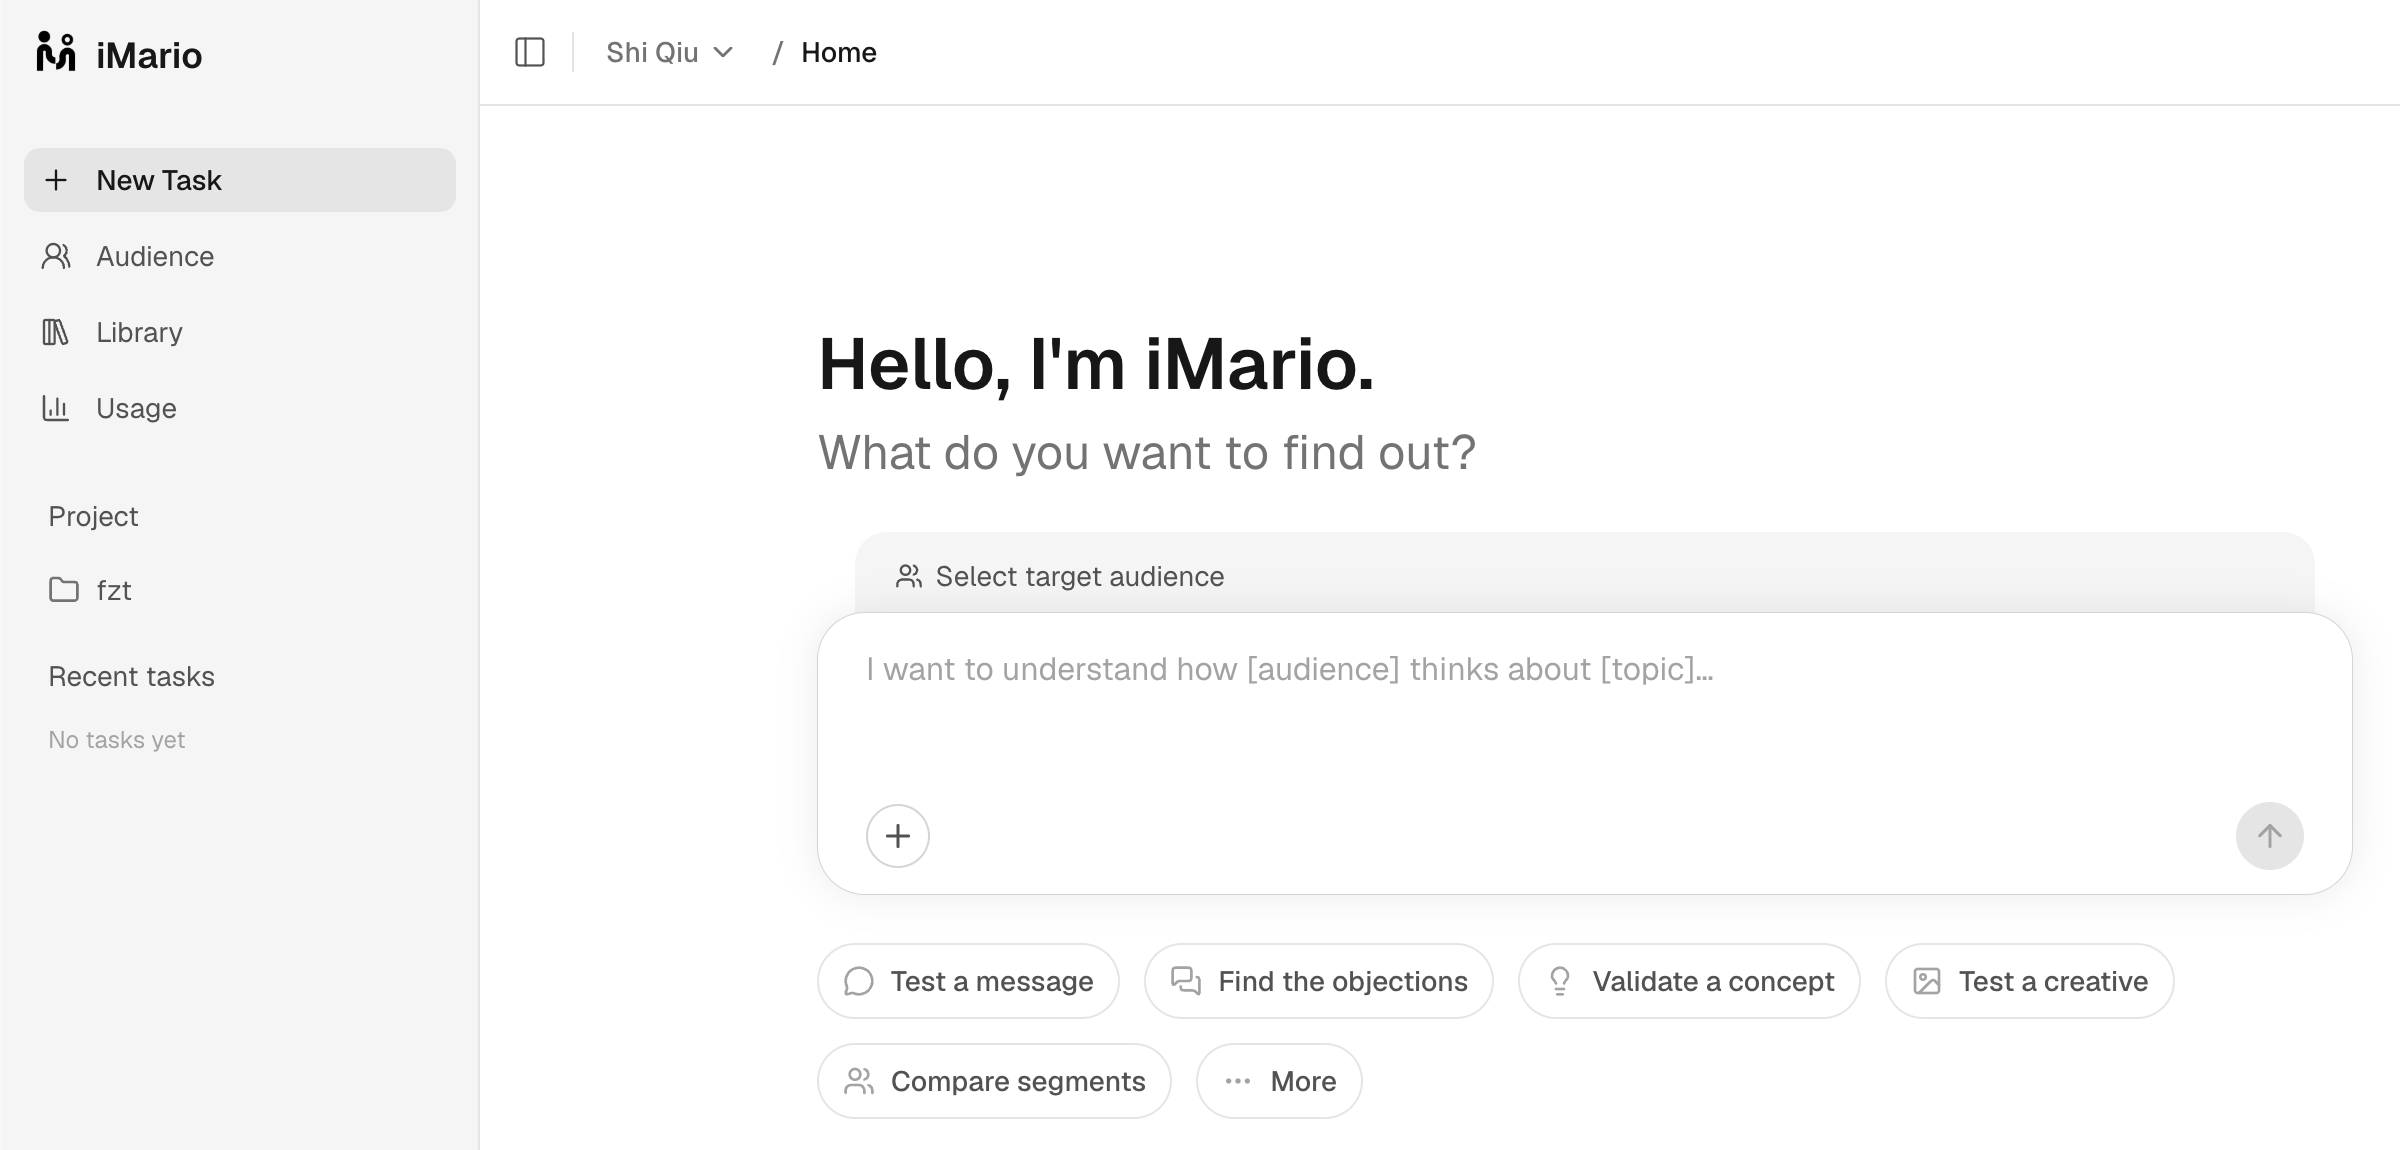Image resolution: width=2400 pixels, height=1150 pixels.
Task: Open the Library section
Action: click(240, 332)
